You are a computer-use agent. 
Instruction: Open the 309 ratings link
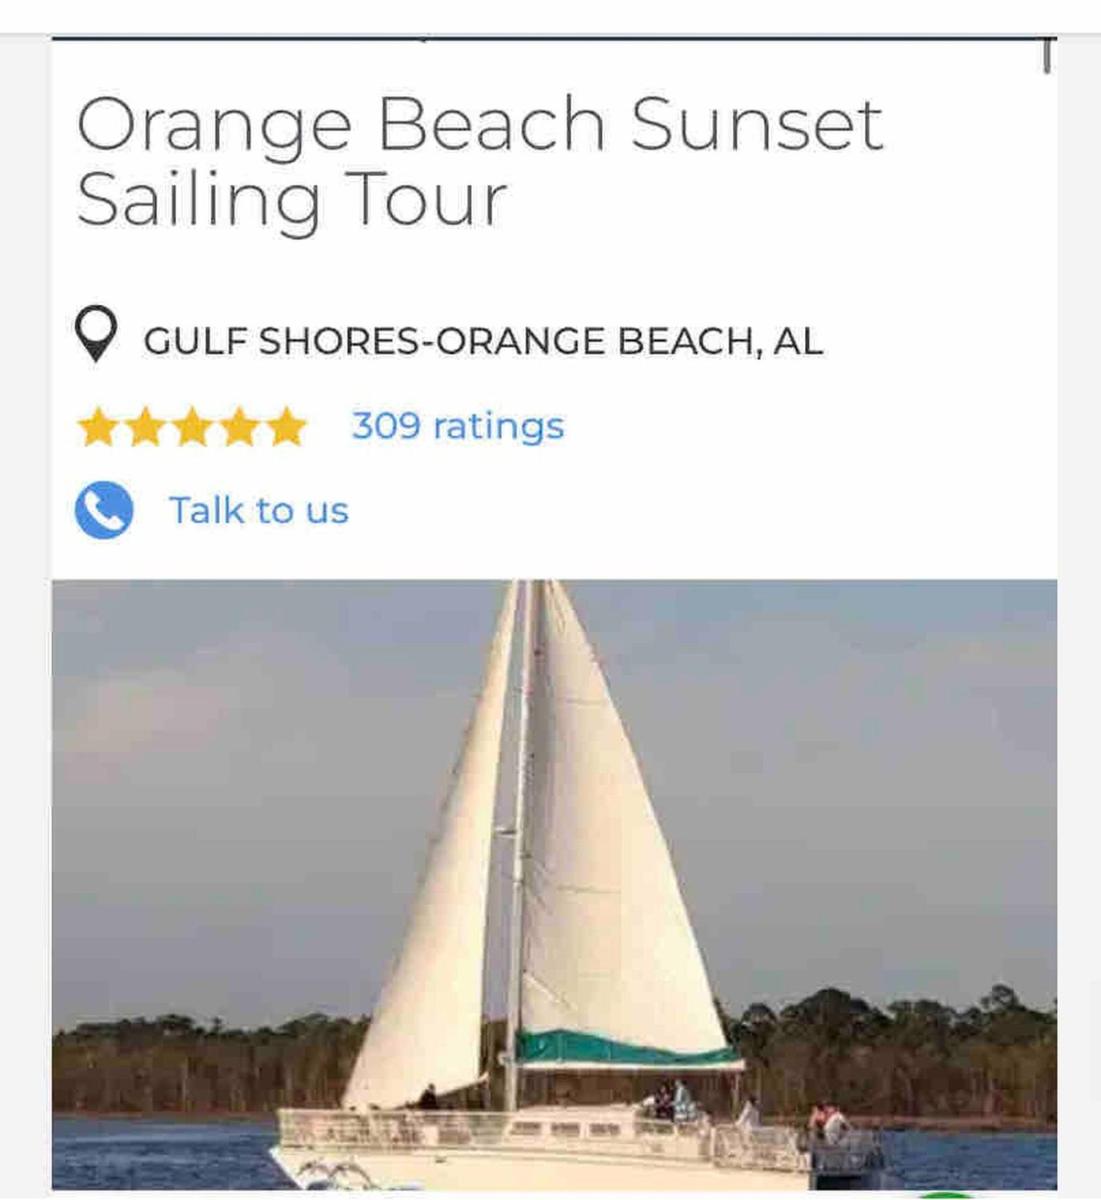click(458, 427)
